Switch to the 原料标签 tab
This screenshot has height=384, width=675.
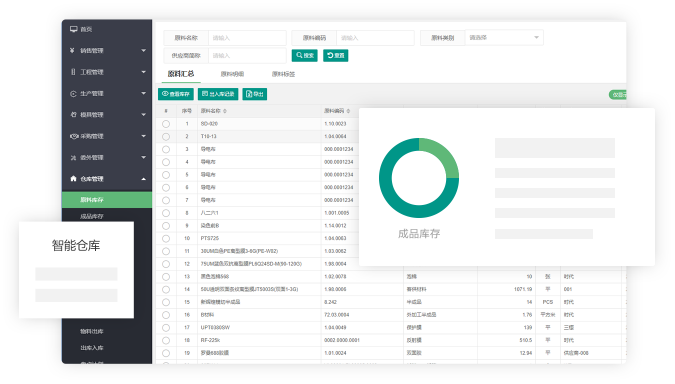(283, 74)
